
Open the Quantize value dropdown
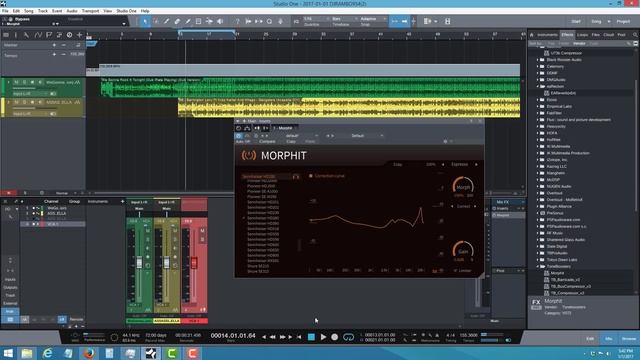316,19
